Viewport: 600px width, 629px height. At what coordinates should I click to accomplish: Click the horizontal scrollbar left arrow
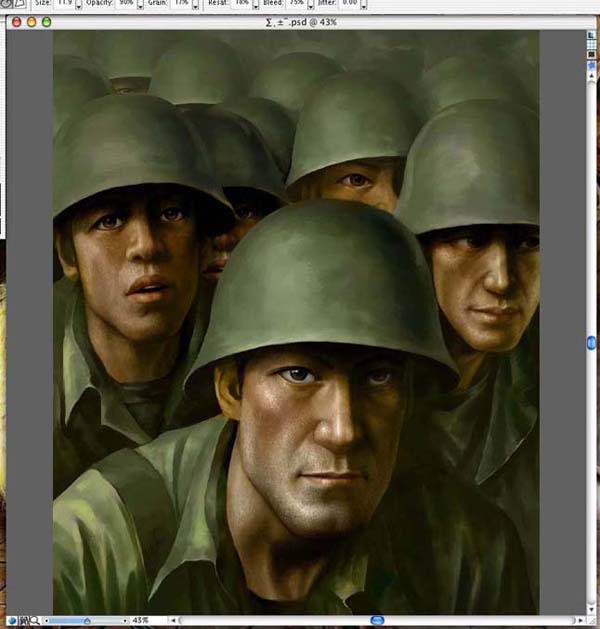(173, 621)
